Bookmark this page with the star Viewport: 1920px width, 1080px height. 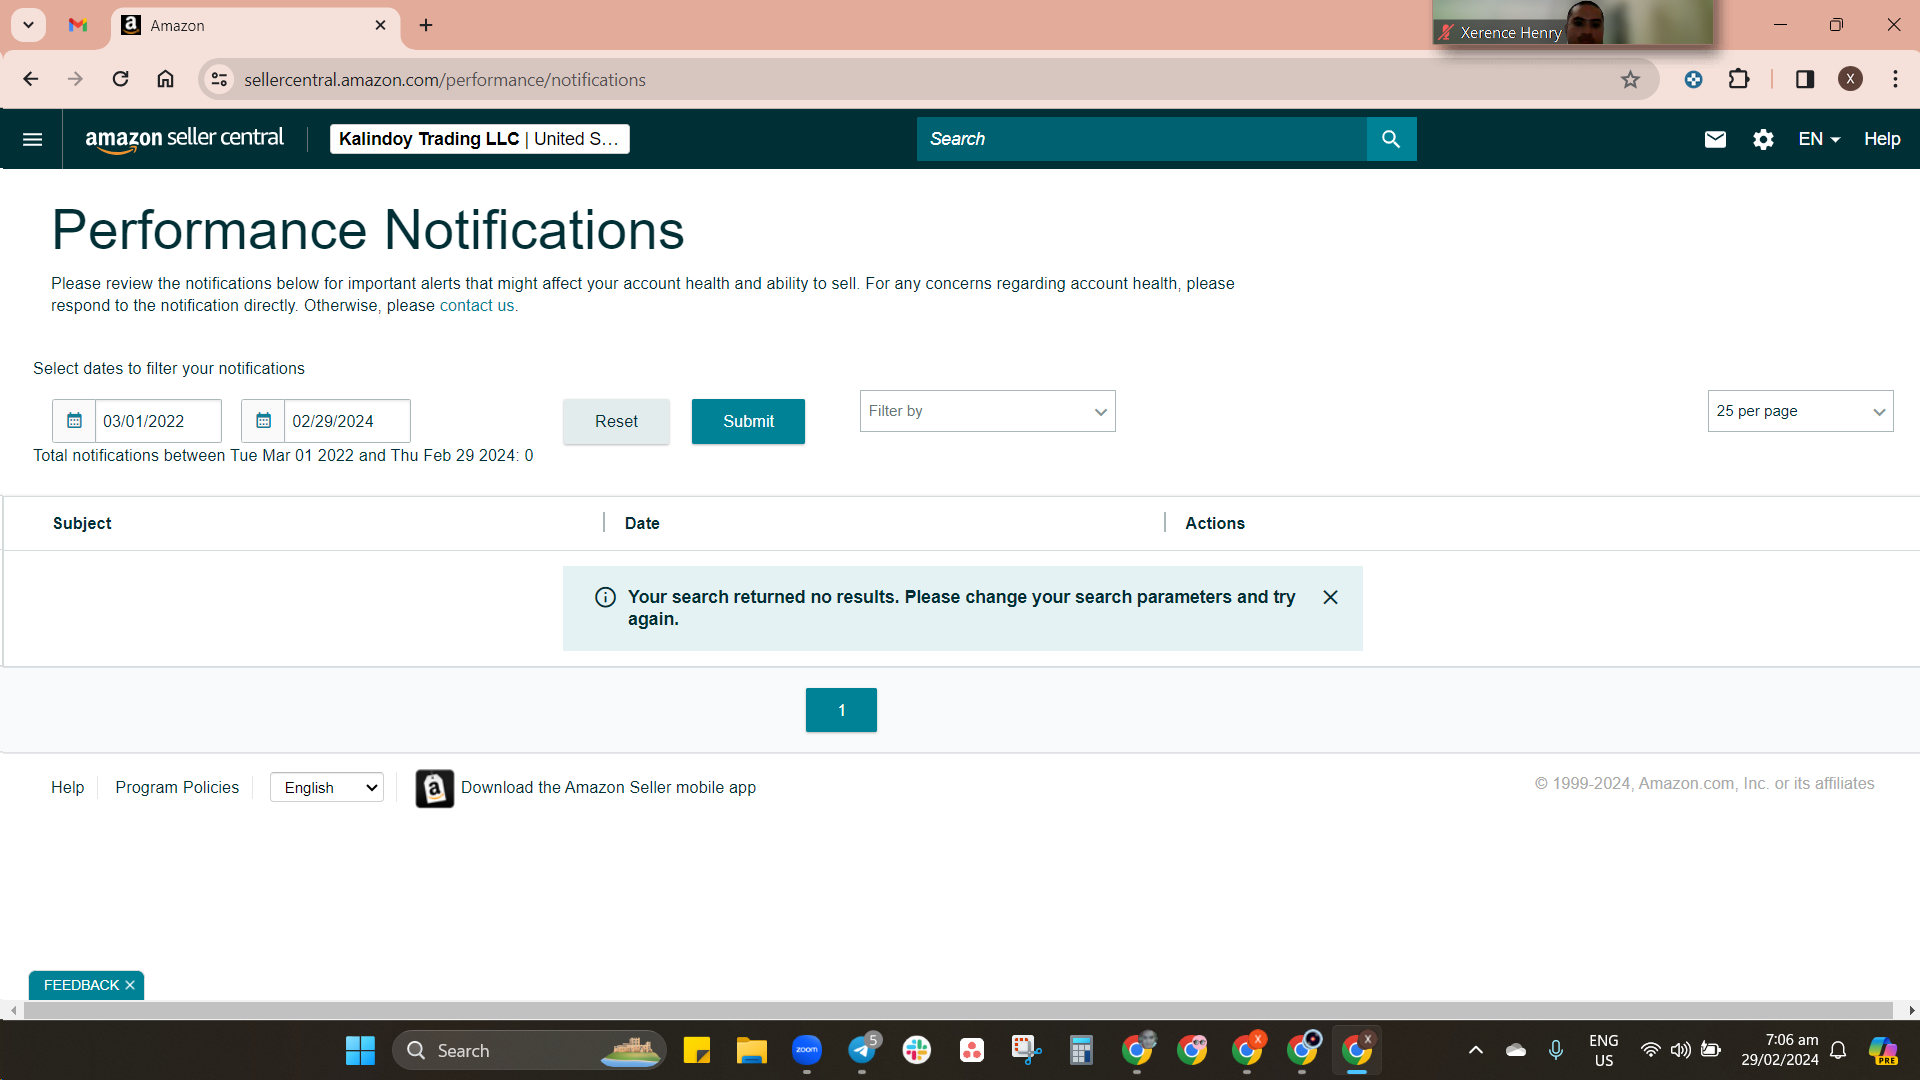click(x=1630, y=79)
